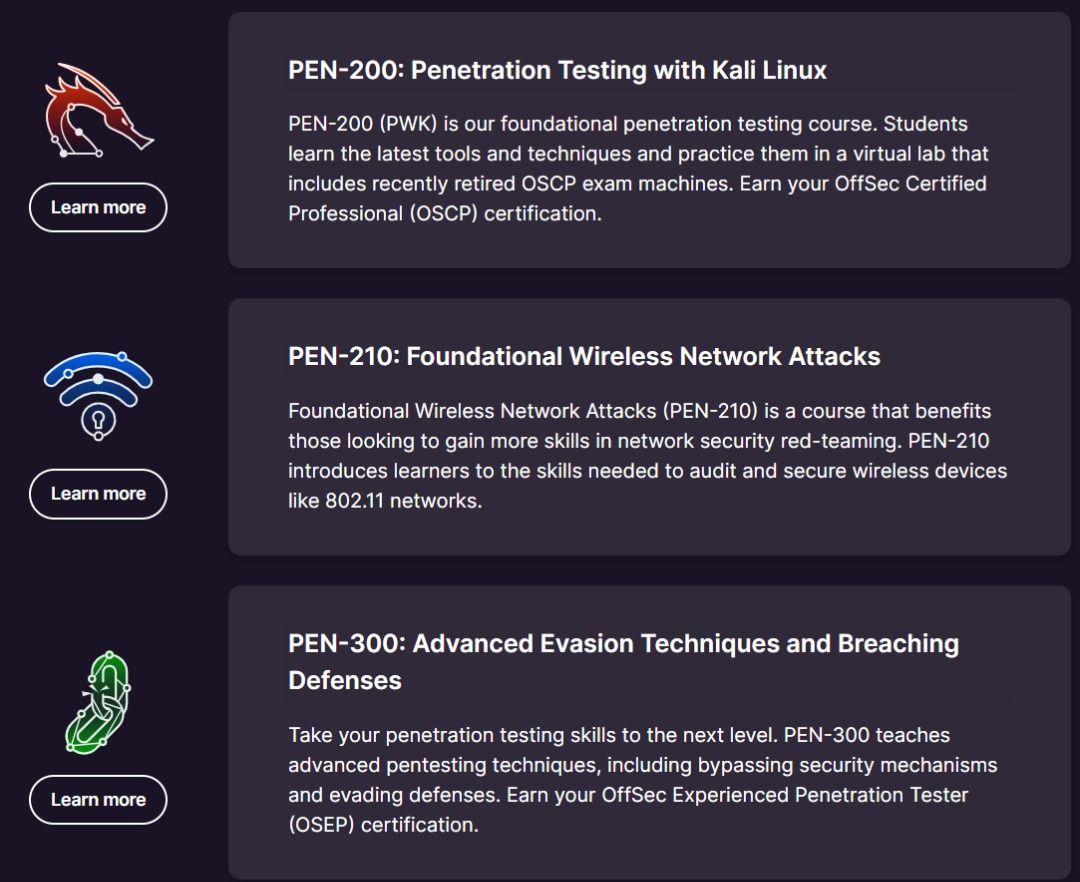The width and height of the screenshot is (1080, 882).
Task: Click the "OffSec Experienced Penetration Tester" text
Action: coord(785,795)
